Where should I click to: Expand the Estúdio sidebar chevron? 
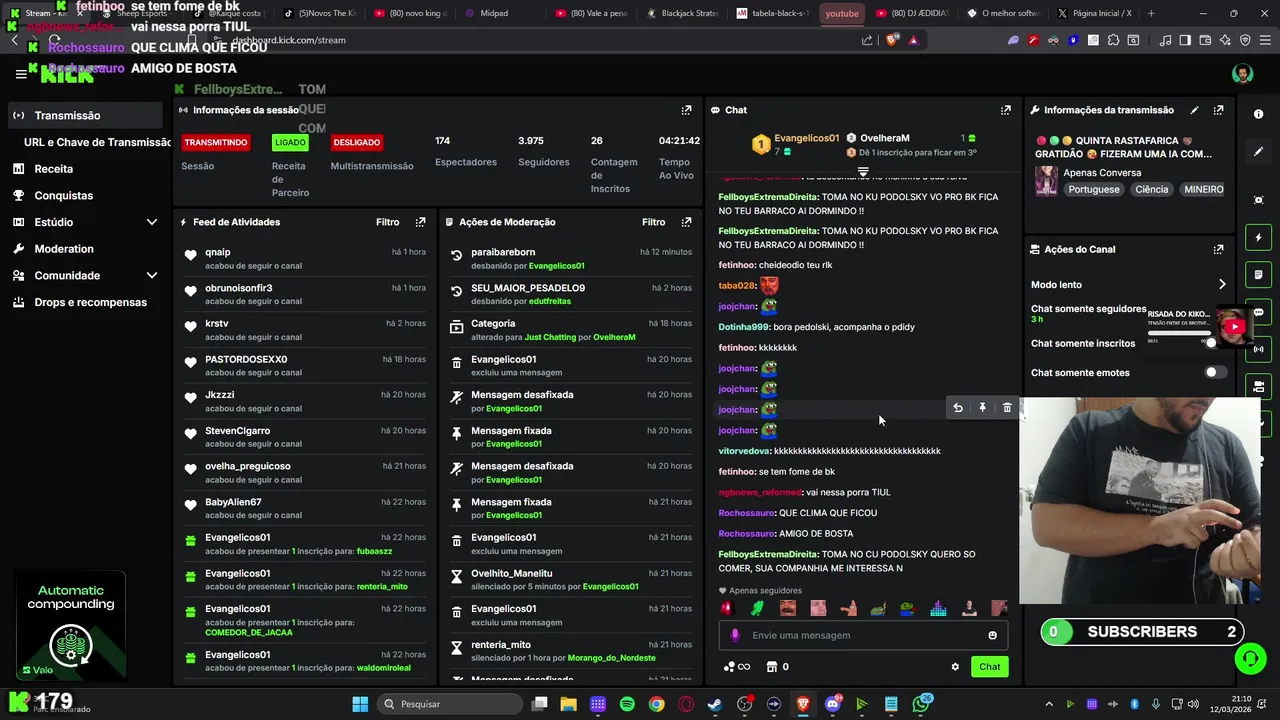(x=152, y=222)
